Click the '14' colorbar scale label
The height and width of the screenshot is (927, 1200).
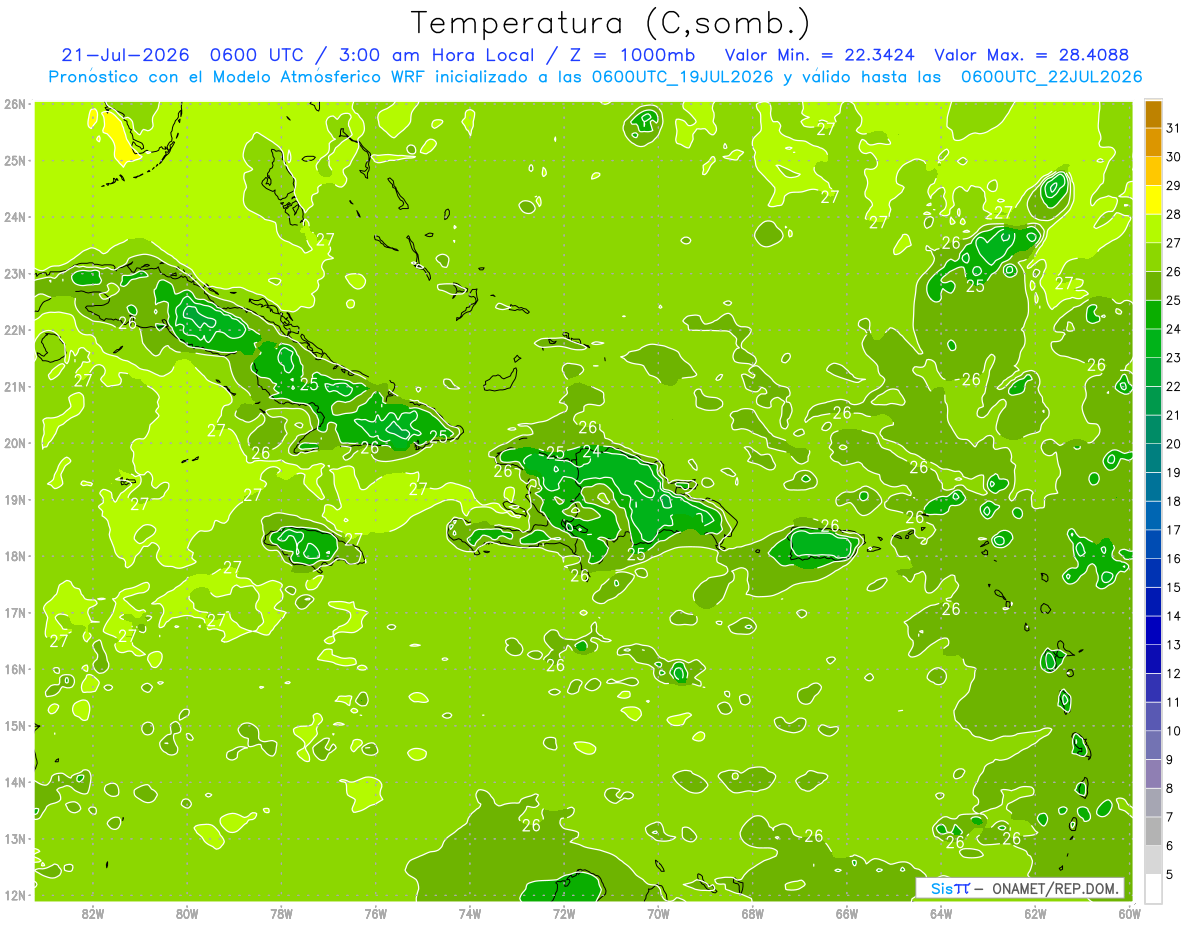(x=1174, y=616)
